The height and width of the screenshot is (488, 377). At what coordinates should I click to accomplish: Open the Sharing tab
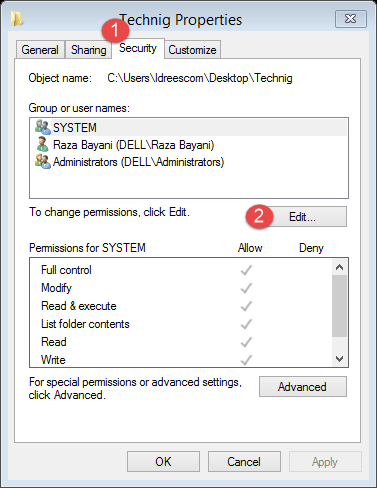point(88,50)
